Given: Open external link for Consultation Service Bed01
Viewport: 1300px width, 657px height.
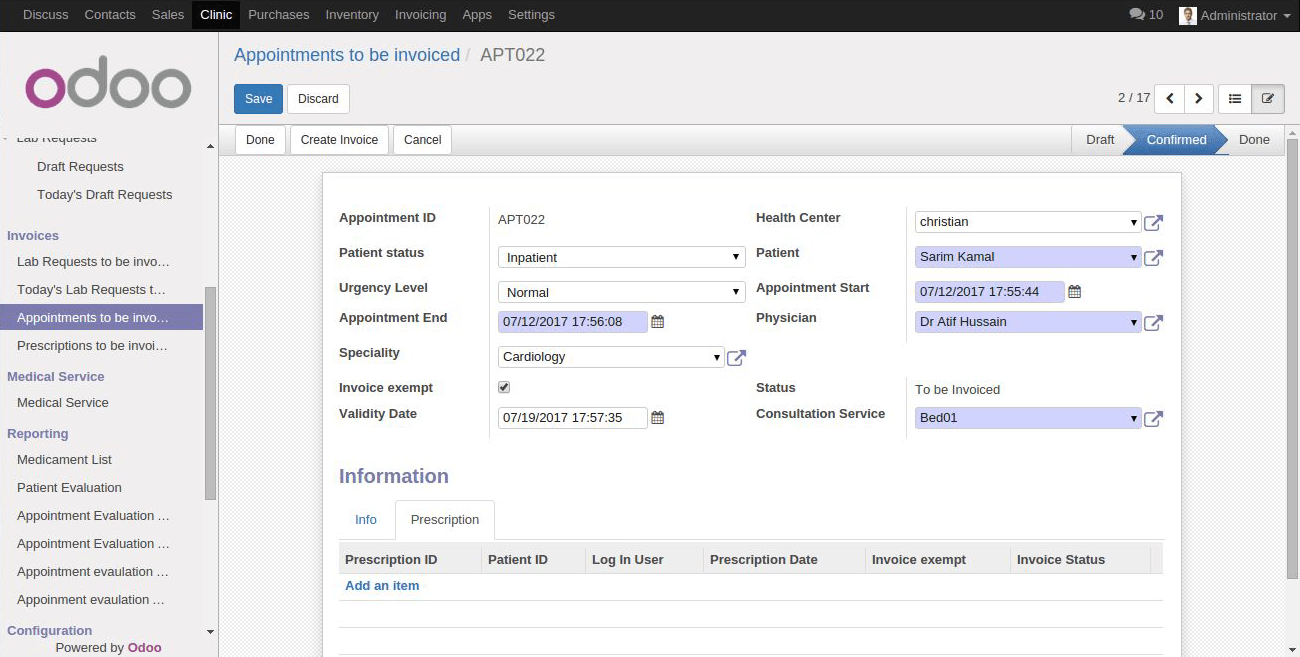Looking at the screenshot, I should coord(1153,419).
